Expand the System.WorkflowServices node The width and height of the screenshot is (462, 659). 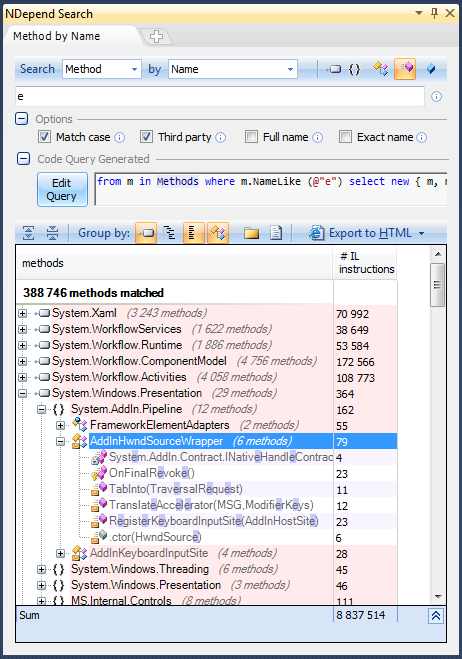coord(23,330)
